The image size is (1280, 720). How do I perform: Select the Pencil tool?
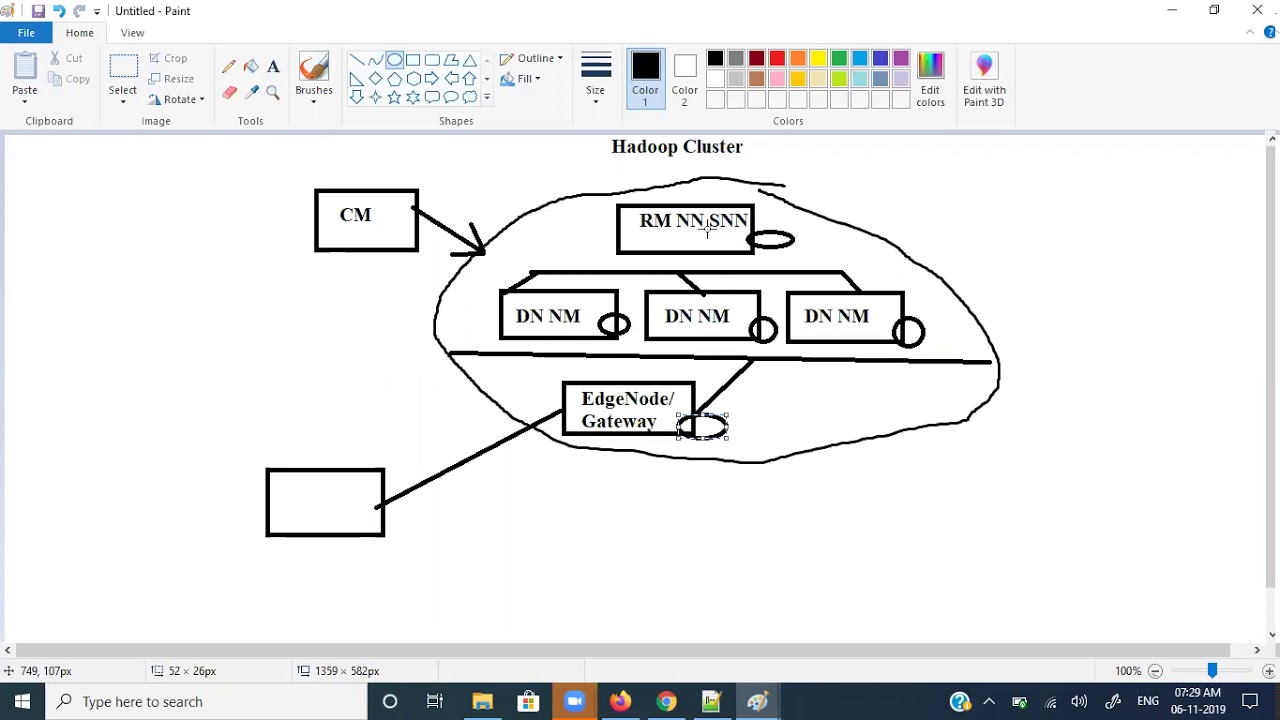coord(229,67)
